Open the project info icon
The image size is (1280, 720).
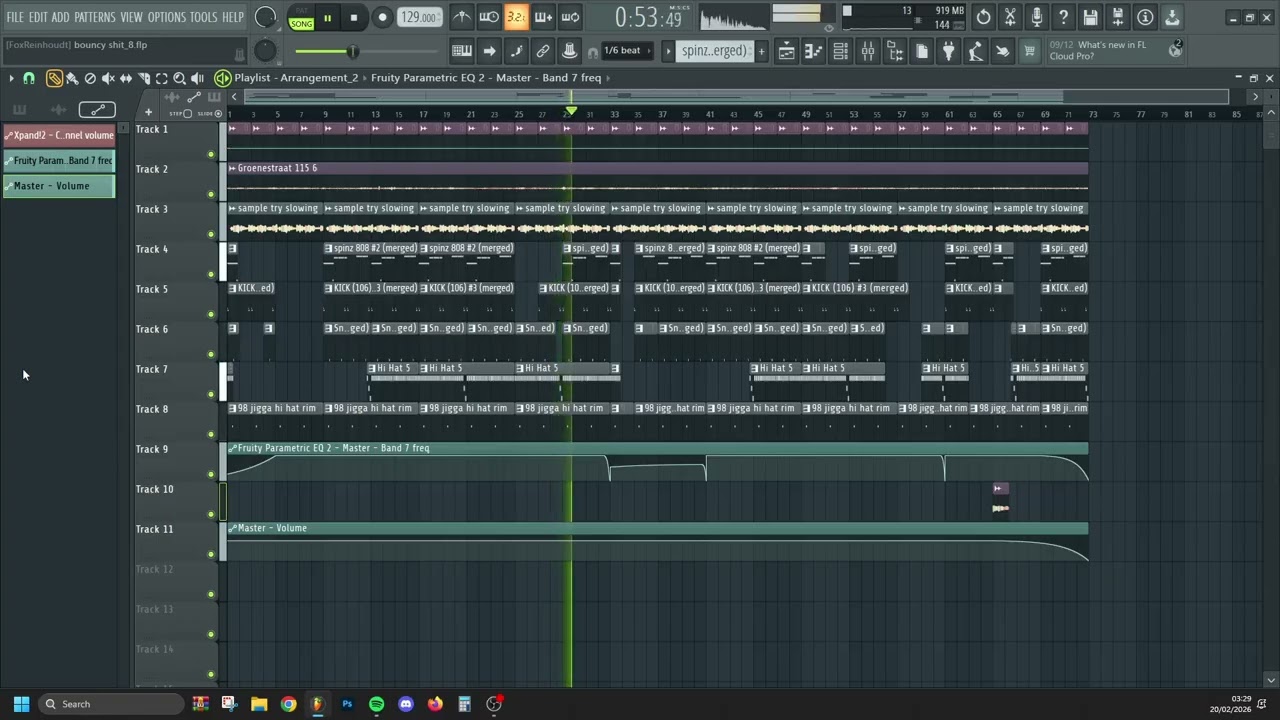tap(1145, 17)
